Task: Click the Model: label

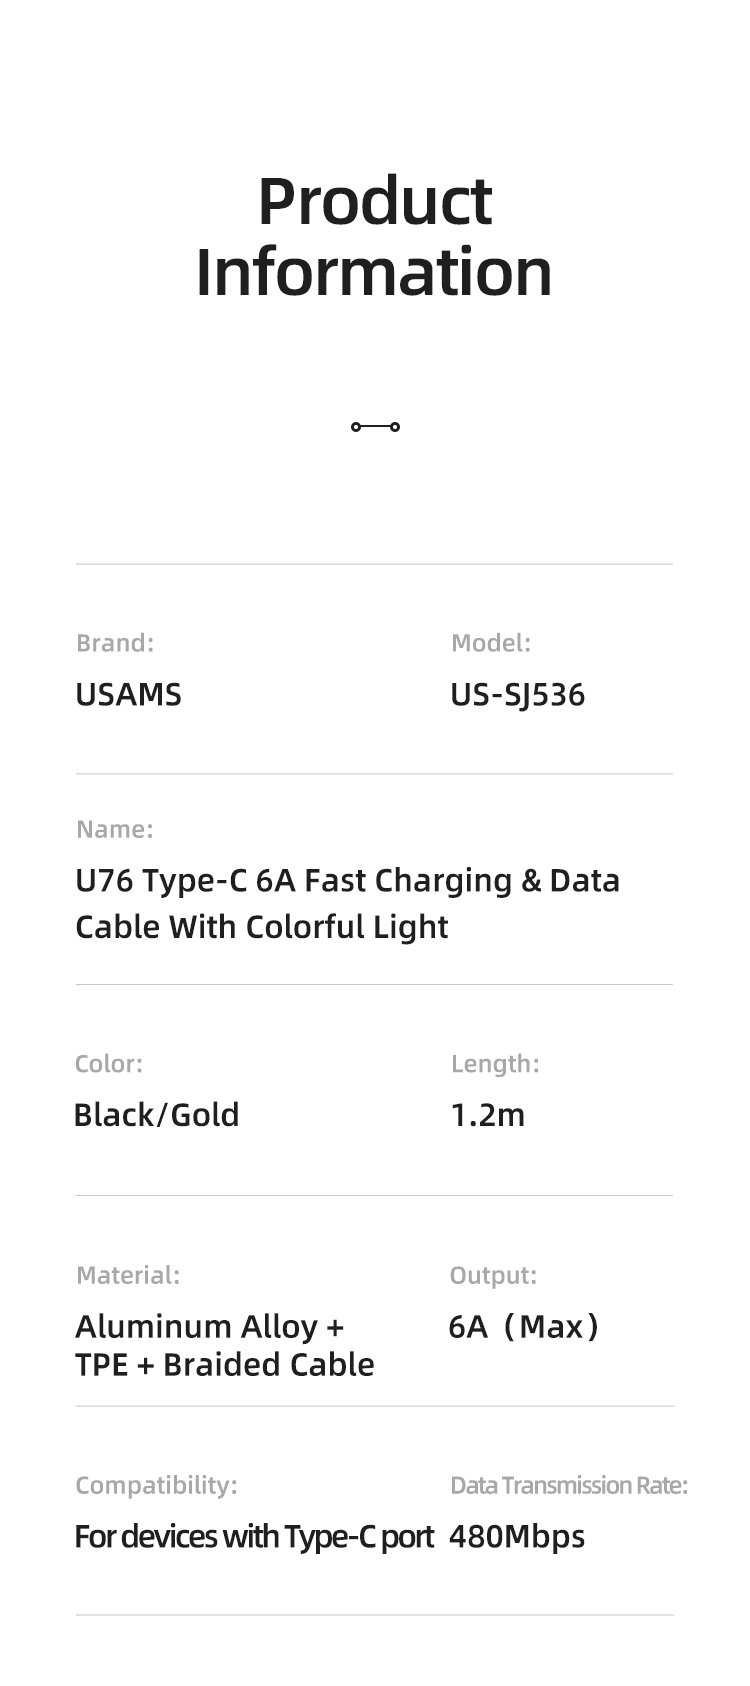Action: 491,643
